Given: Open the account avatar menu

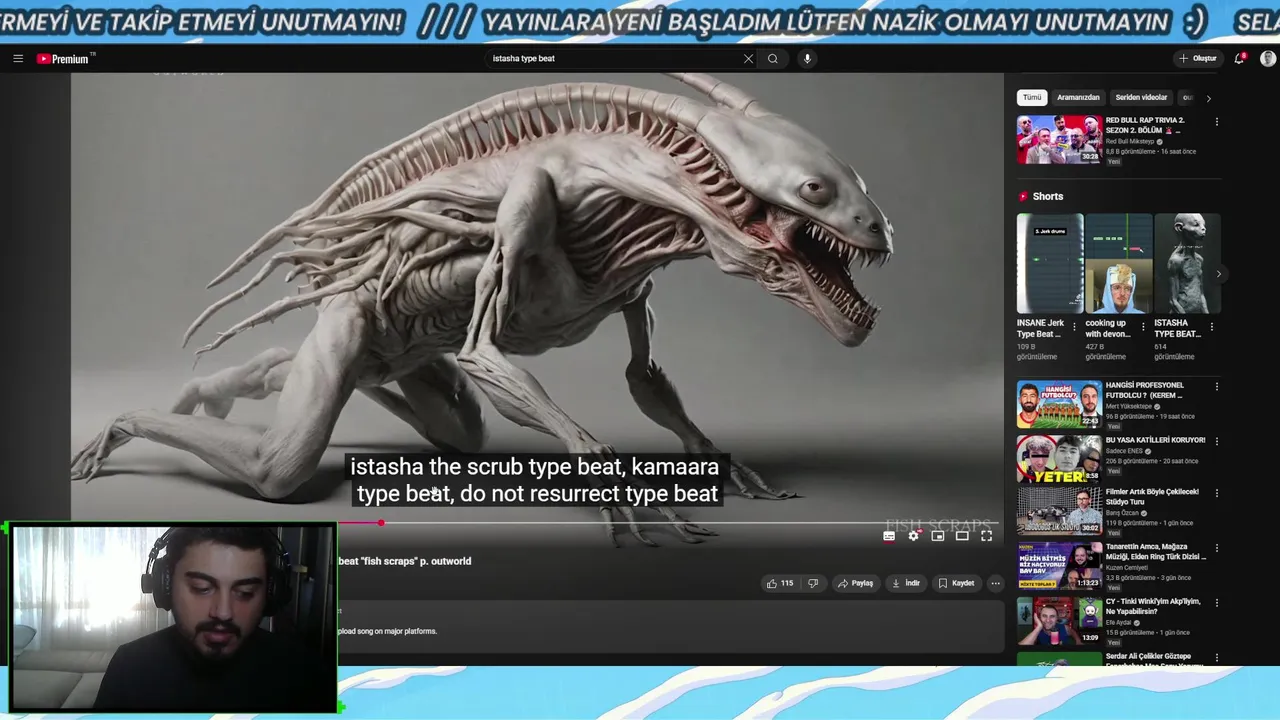Looking at the screenshot, I should point(1268,59).
